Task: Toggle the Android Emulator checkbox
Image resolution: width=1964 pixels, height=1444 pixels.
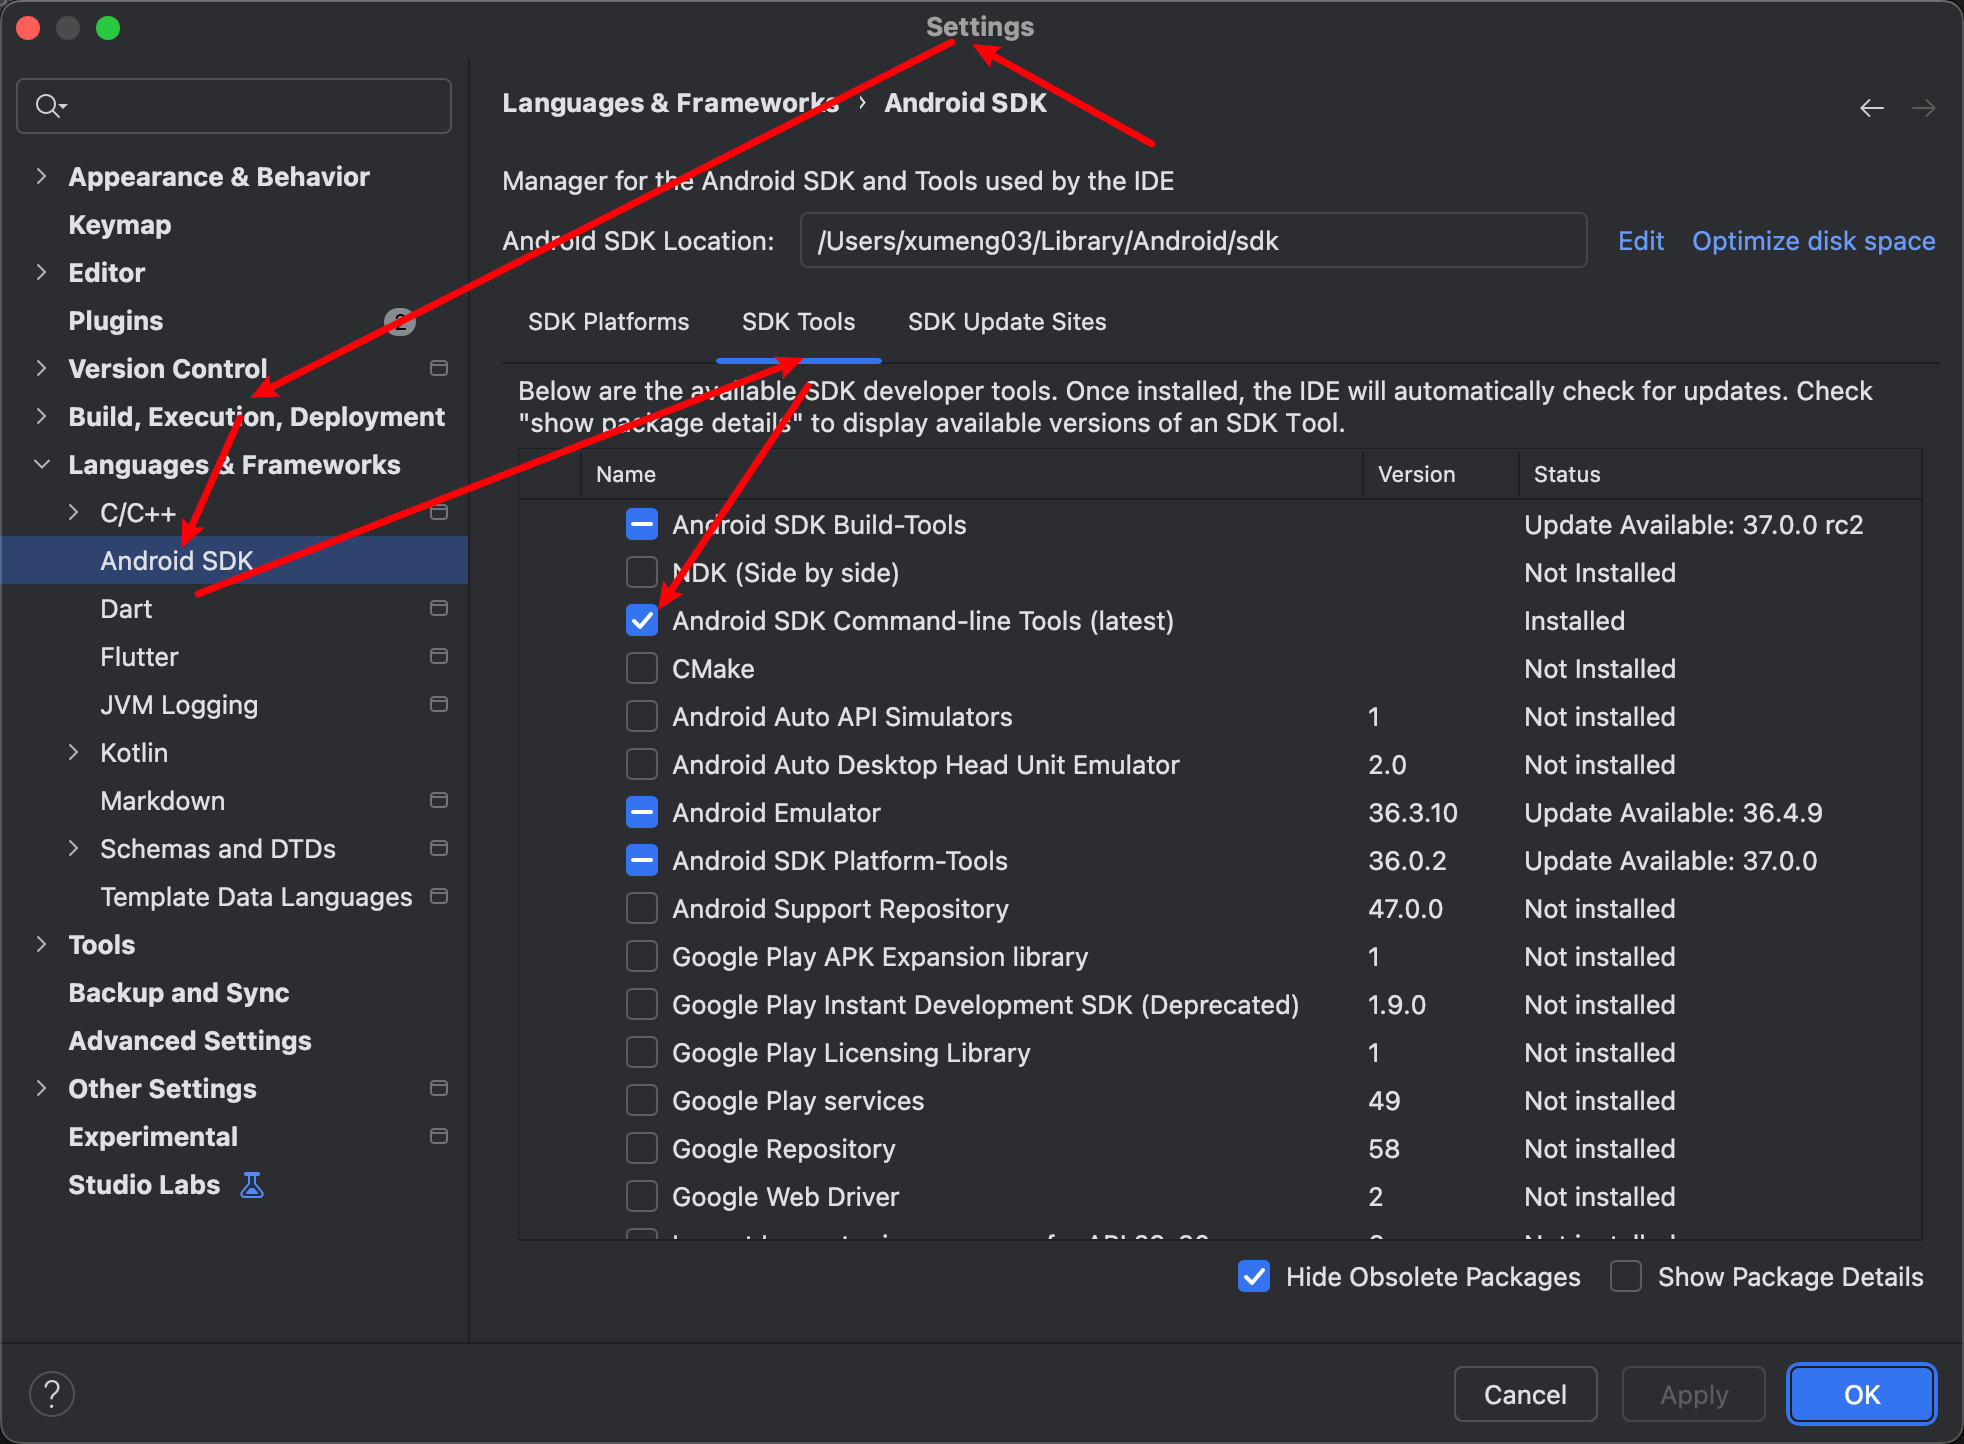Action: 641,813
